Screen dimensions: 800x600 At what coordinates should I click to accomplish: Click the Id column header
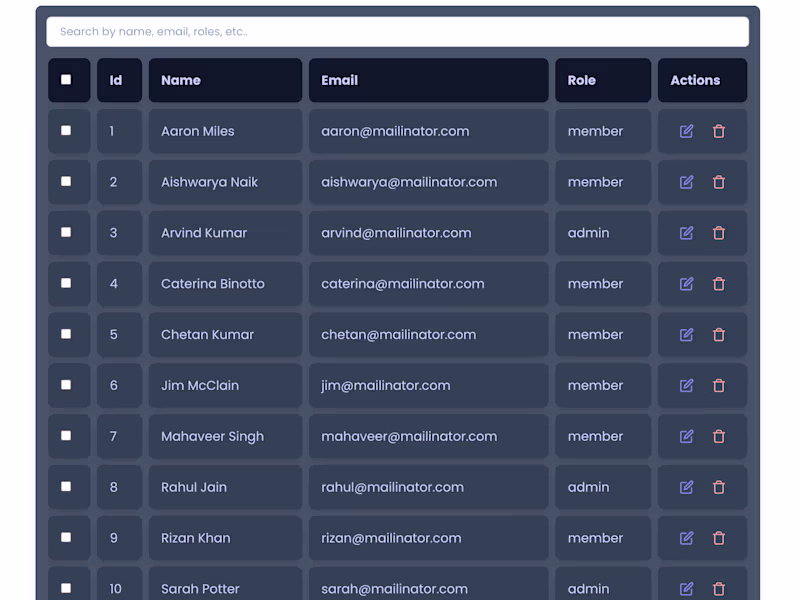[x=117, y=79]
